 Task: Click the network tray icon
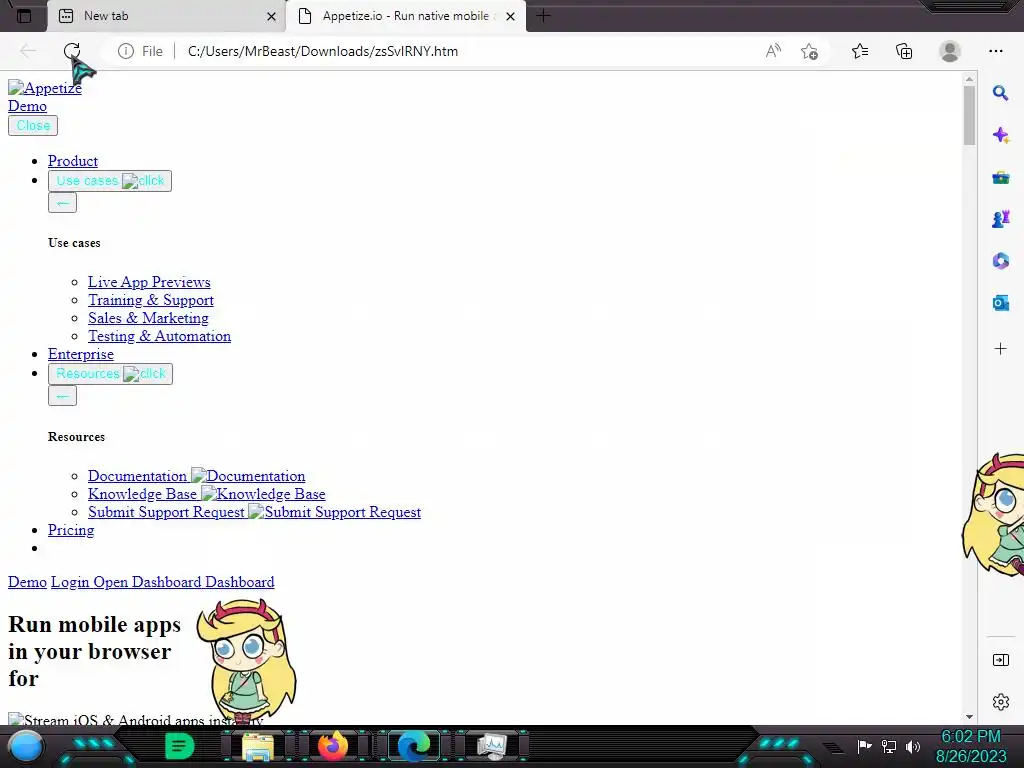tap(889, 746)
